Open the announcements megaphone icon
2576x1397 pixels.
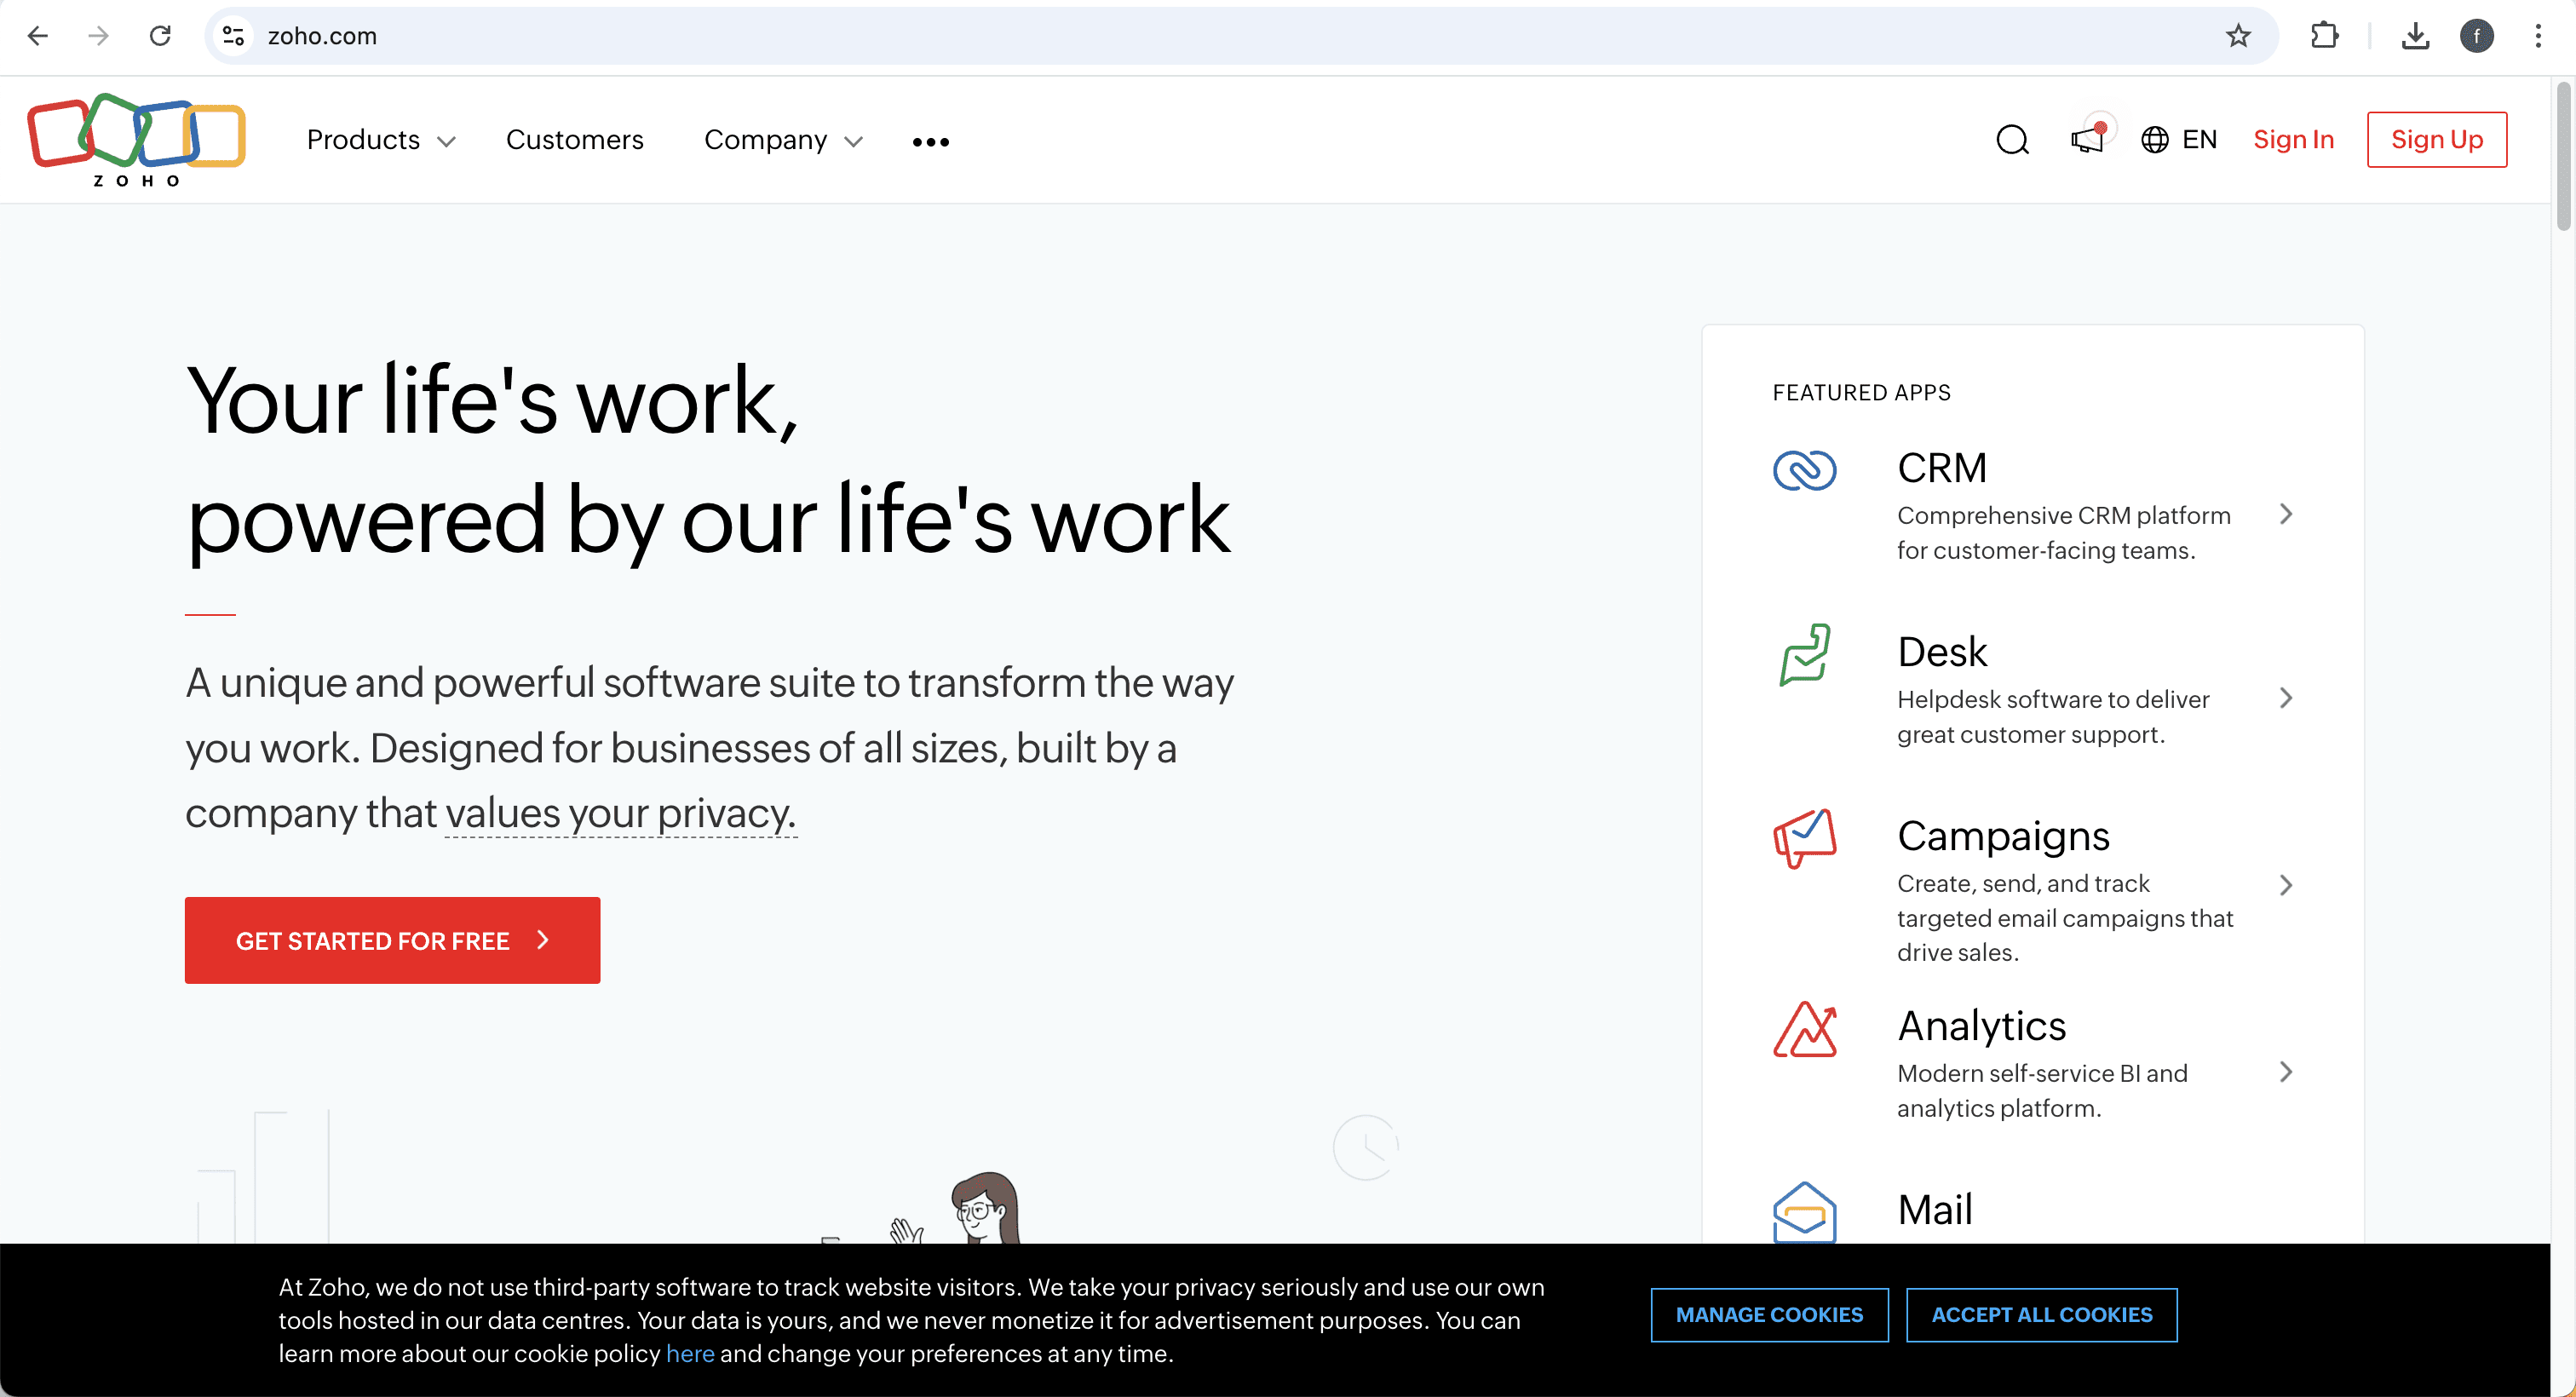pyautogui.click(x=2089, y=138)
